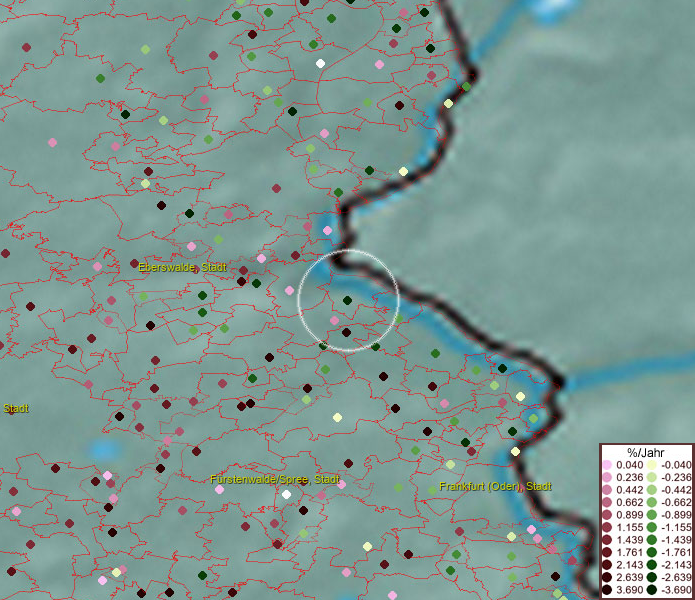
Task: Click the -1.761 legend value
Action: (x=676, y=552)
